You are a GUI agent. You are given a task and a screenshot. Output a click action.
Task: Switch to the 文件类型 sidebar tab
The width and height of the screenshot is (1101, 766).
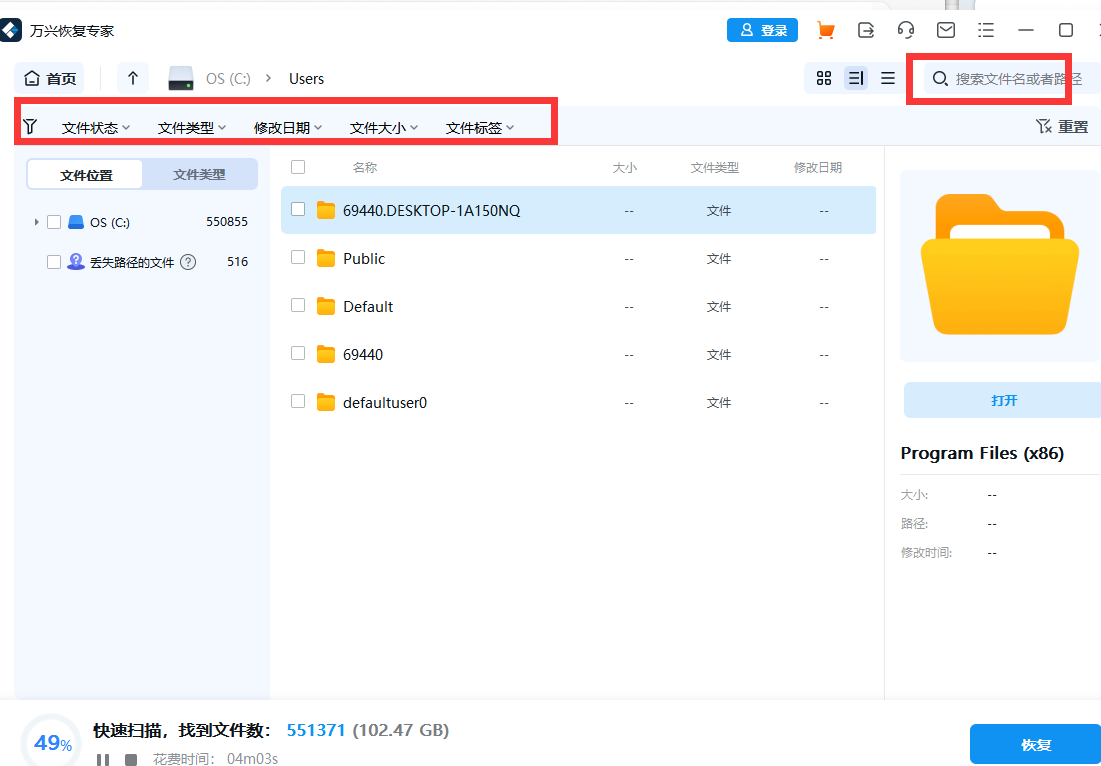coord(199,174)
